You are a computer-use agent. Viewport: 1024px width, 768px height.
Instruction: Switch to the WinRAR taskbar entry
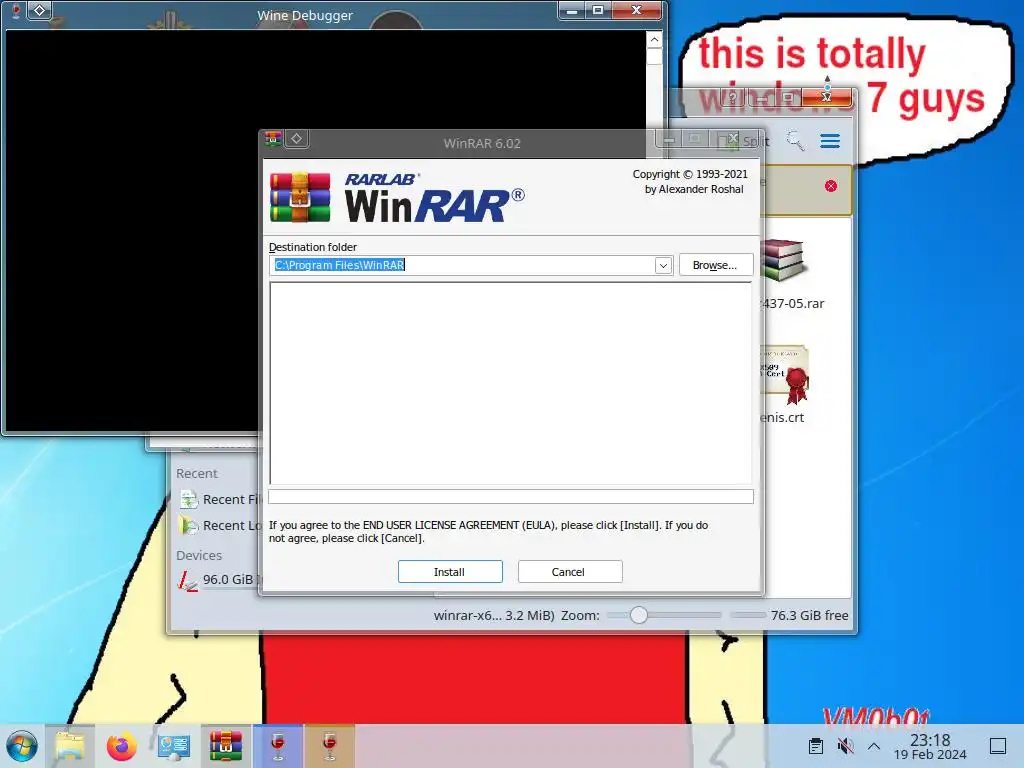coord(225,746)
